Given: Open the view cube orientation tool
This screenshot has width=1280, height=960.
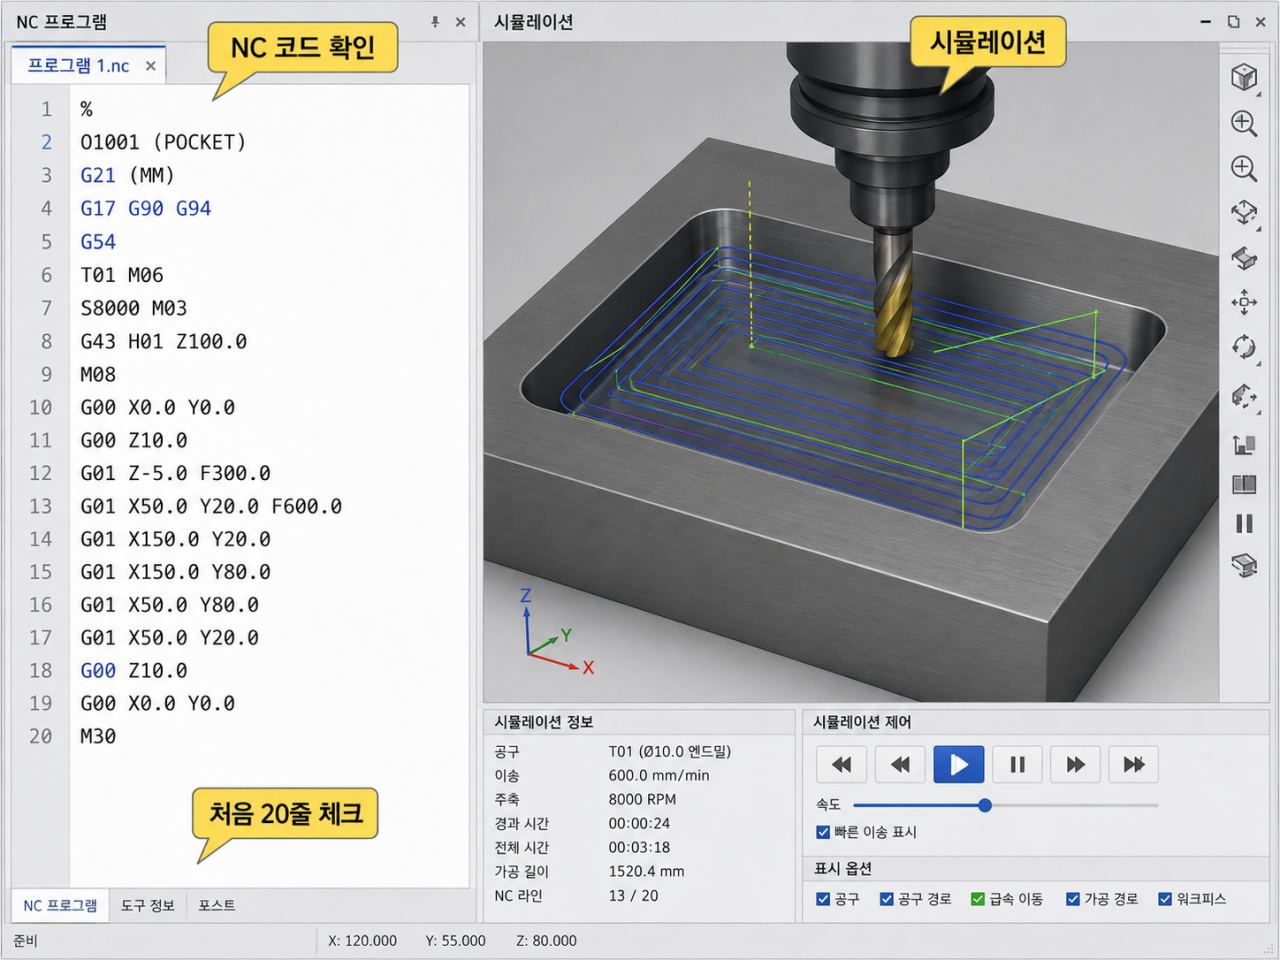Looking at the screenshot, I should point(1243,77).
